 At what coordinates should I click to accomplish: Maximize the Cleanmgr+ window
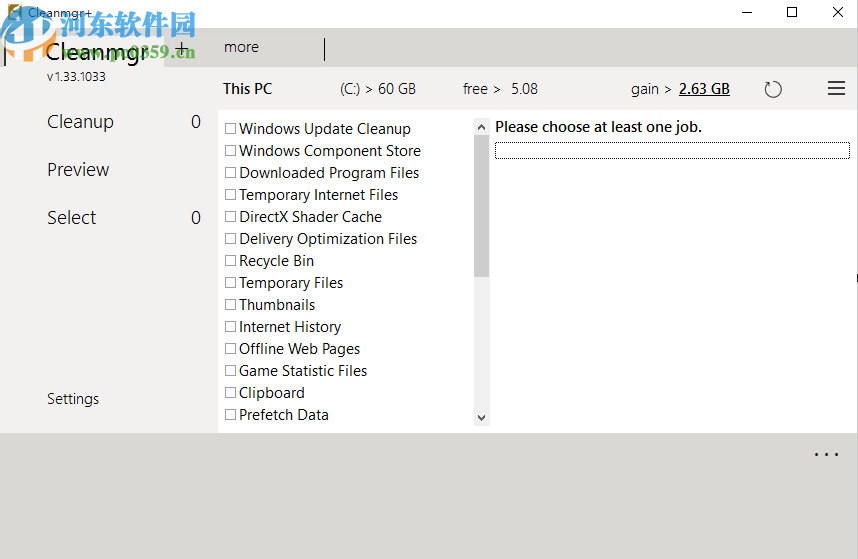click(792, 12)
